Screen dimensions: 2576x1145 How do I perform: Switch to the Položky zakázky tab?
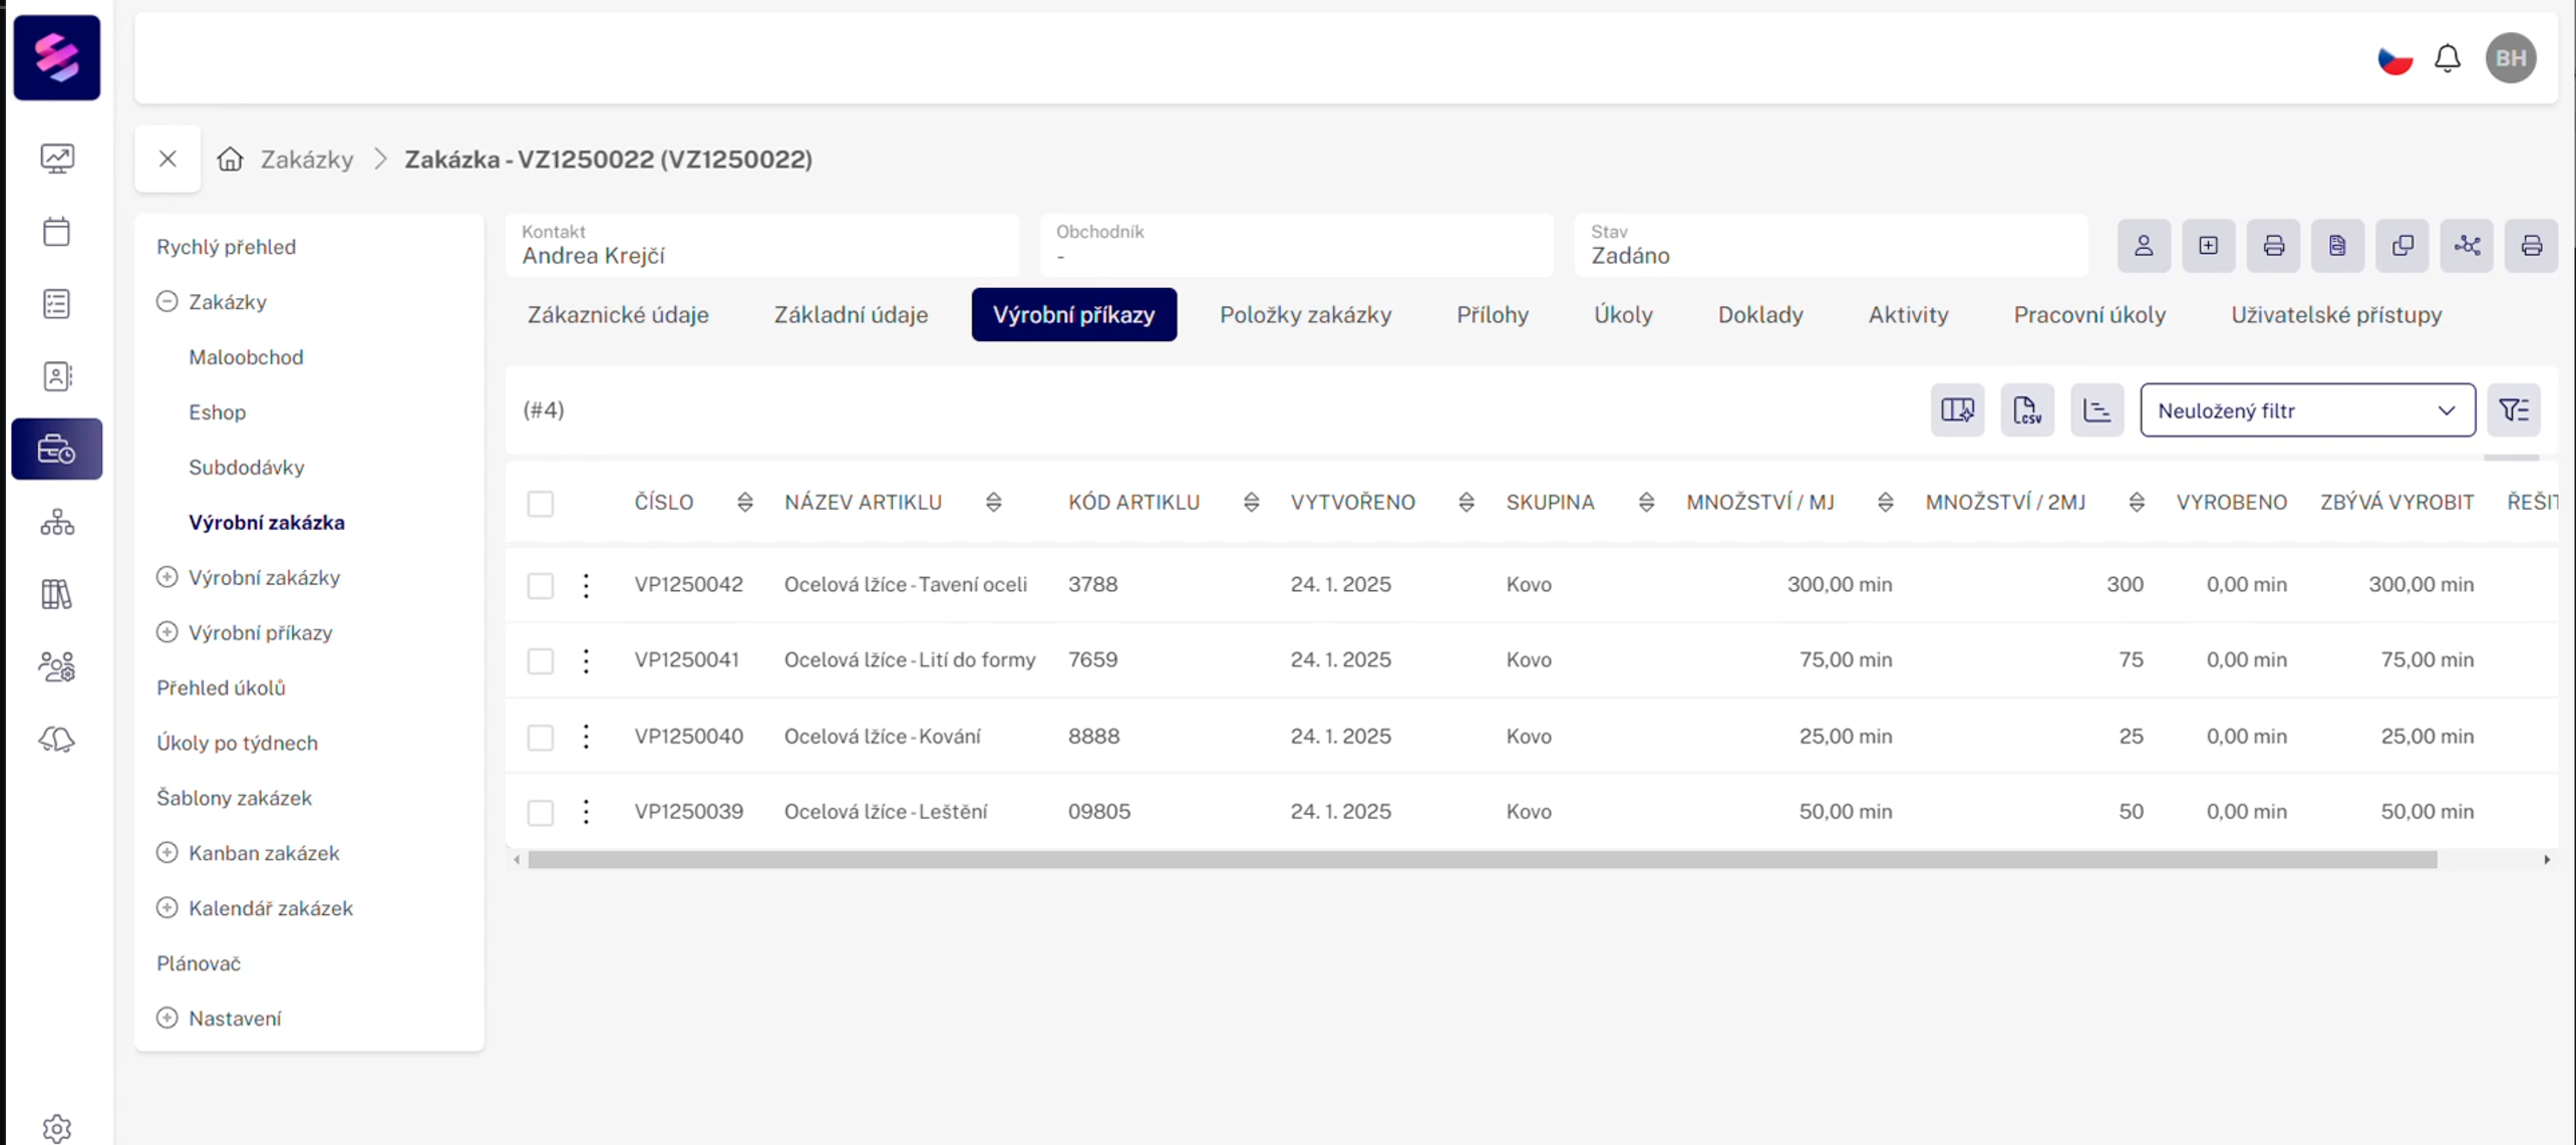click(1305, 315)
